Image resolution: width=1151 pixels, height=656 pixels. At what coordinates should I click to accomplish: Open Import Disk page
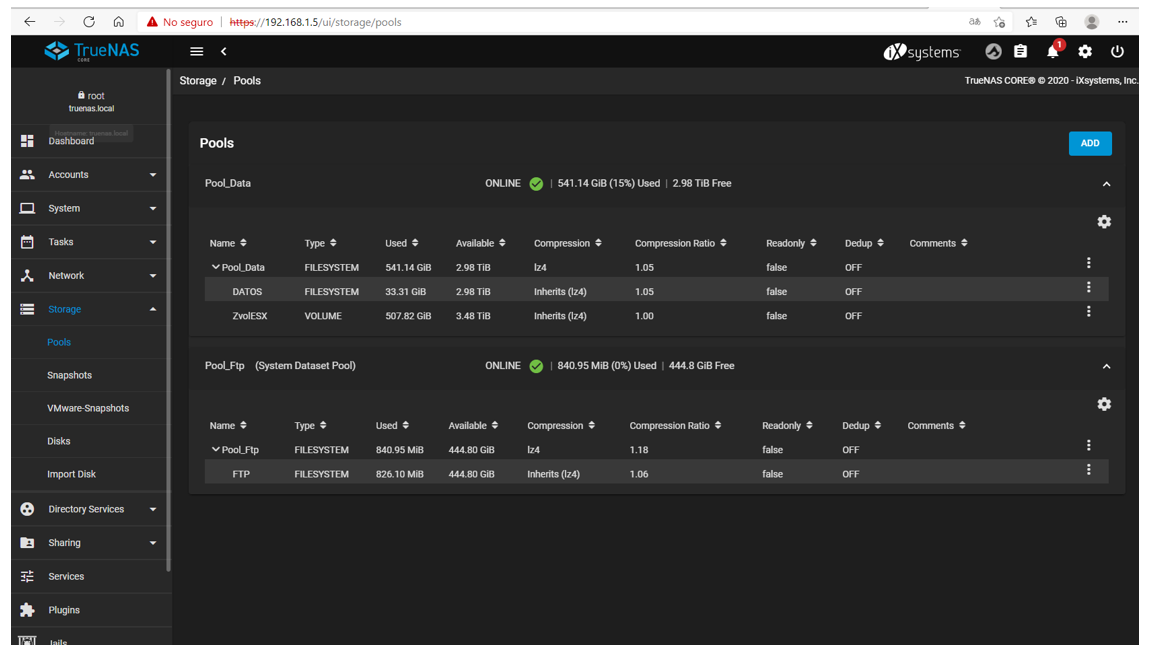pos(71,475)
